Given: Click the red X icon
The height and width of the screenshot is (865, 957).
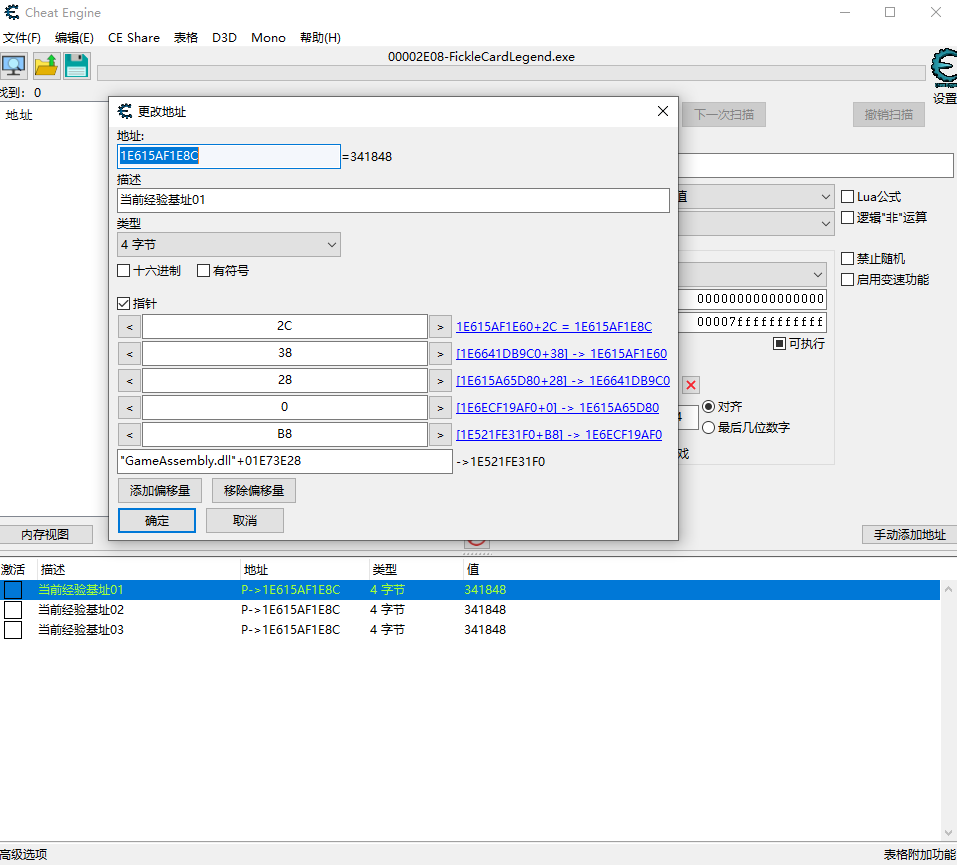Looking at the screenshot, I should pos(691,385).
